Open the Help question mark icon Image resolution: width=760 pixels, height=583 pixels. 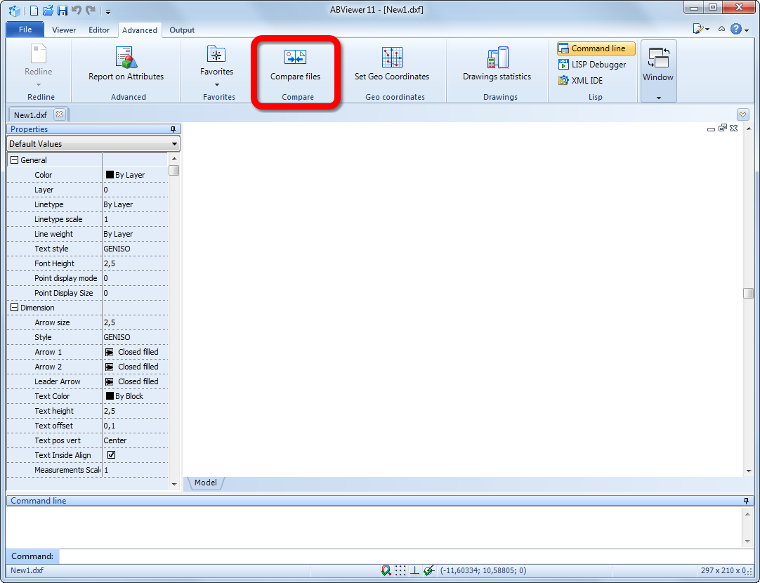736,29
